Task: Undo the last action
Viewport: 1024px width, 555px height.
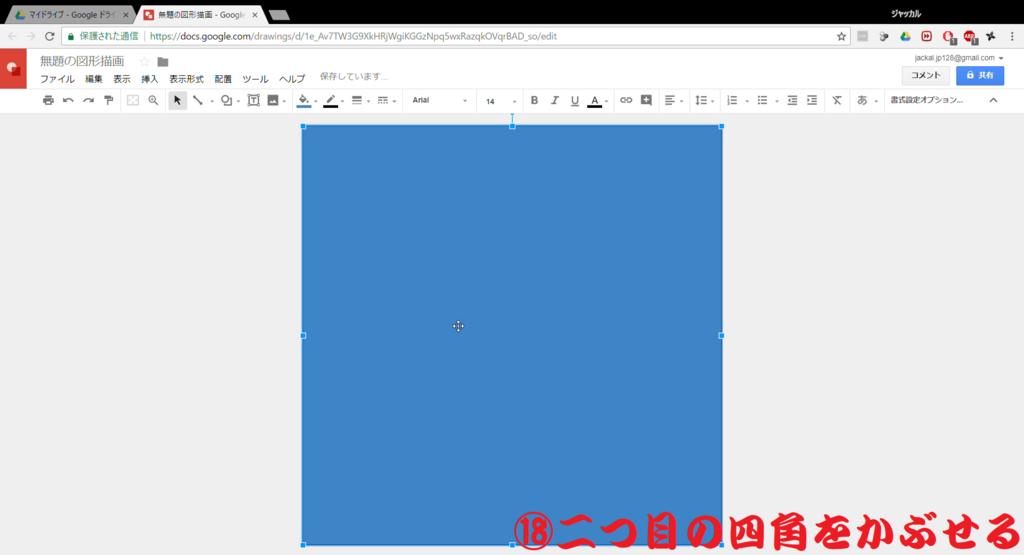Action: 68,101
